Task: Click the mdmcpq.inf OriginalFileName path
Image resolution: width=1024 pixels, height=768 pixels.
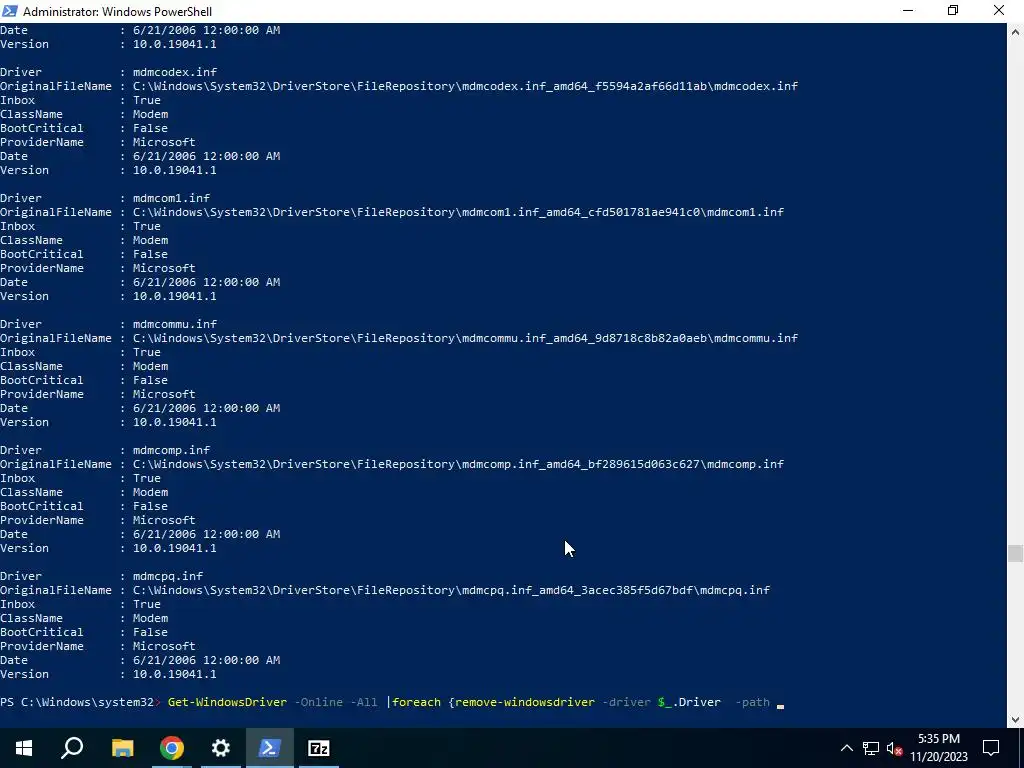Action: (x=451, y=590)
